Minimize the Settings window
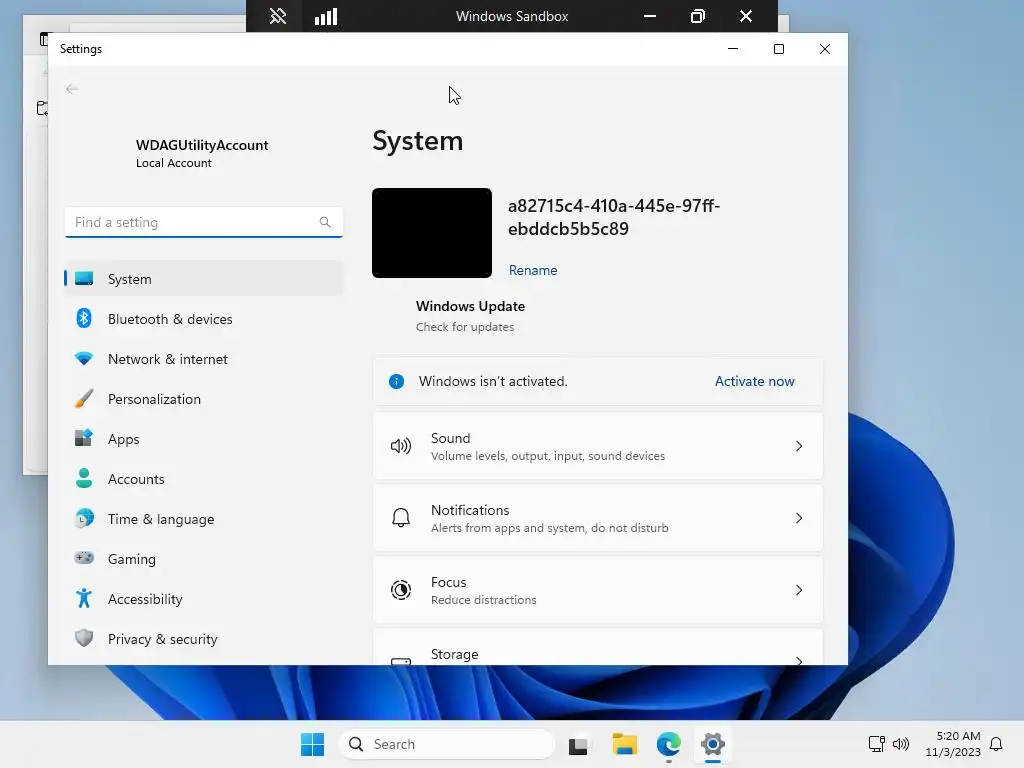 click(x=733, y=49)
